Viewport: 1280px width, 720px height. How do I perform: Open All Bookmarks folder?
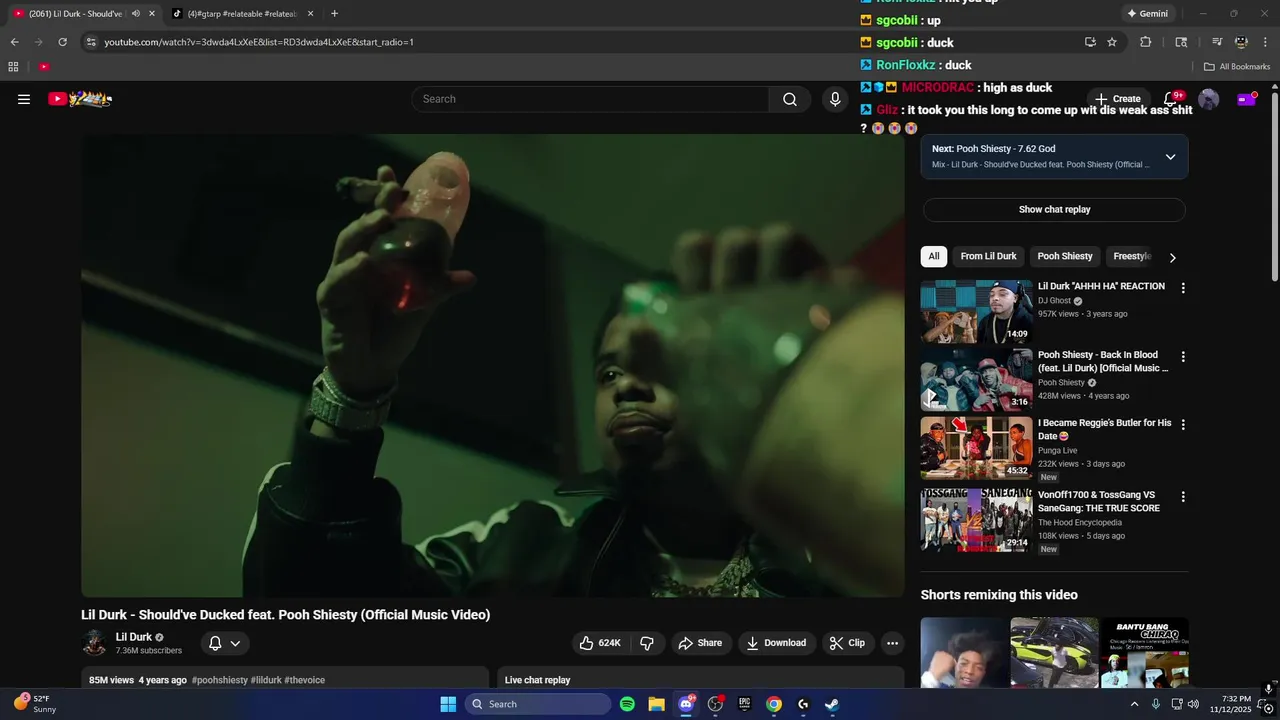click(1237, 67)
